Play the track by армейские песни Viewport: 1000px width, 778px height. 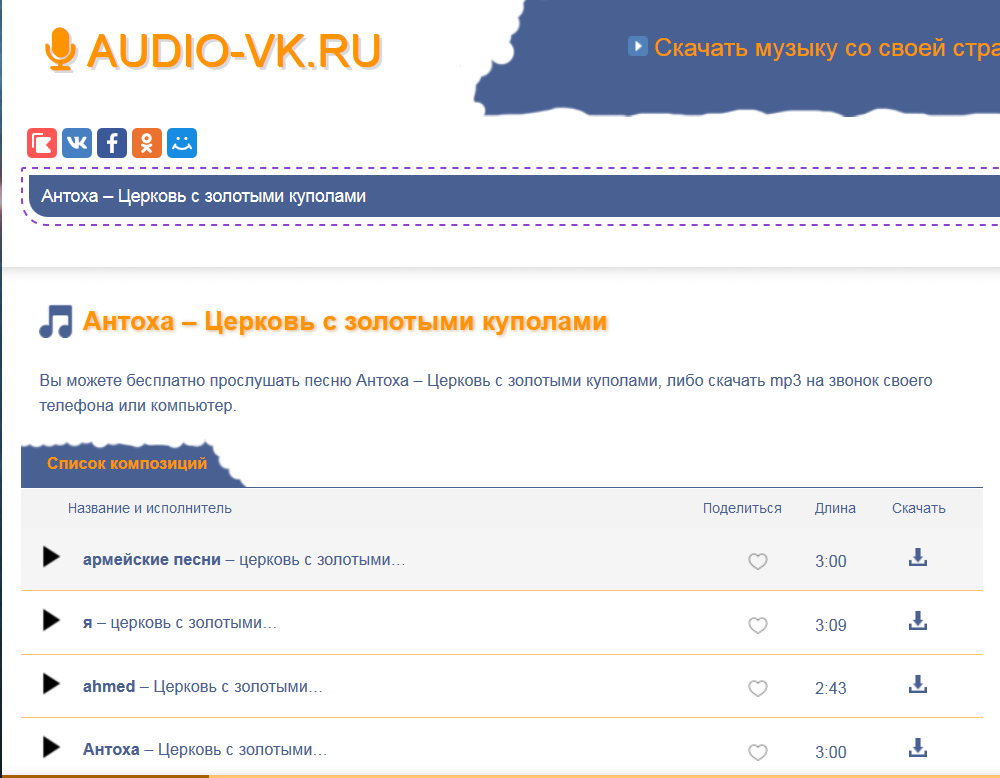point(50,558)
